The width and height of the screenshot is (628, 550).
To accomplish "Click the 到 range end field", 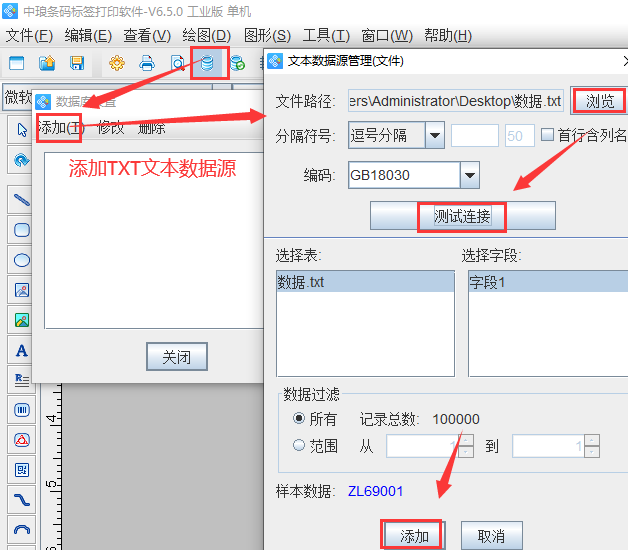I will click(x=548, y=445).
